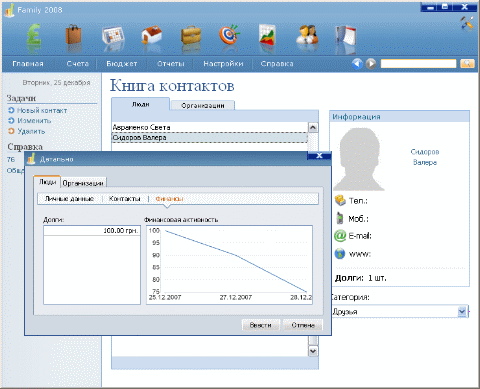
Task: Go back with the blue arrow button
Action: coord(357,63)
